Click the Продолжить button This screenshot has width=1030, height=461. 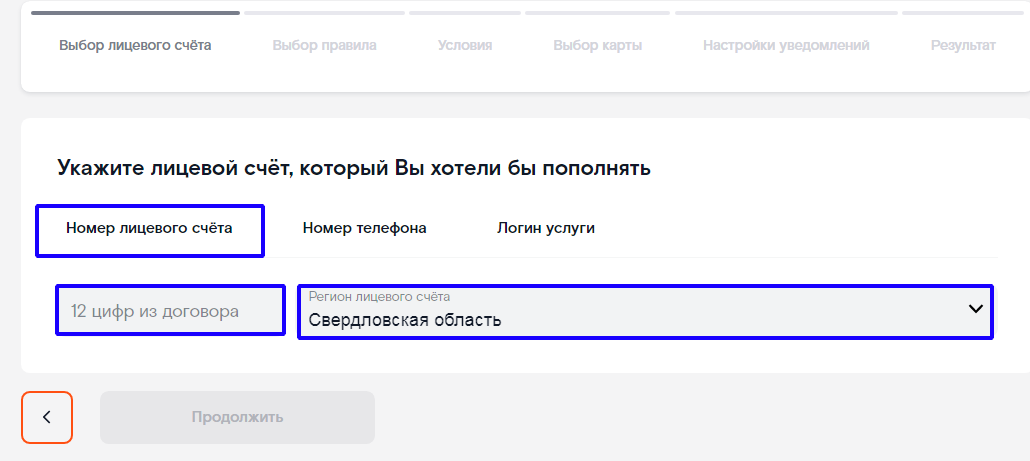(x=237, y=418)
